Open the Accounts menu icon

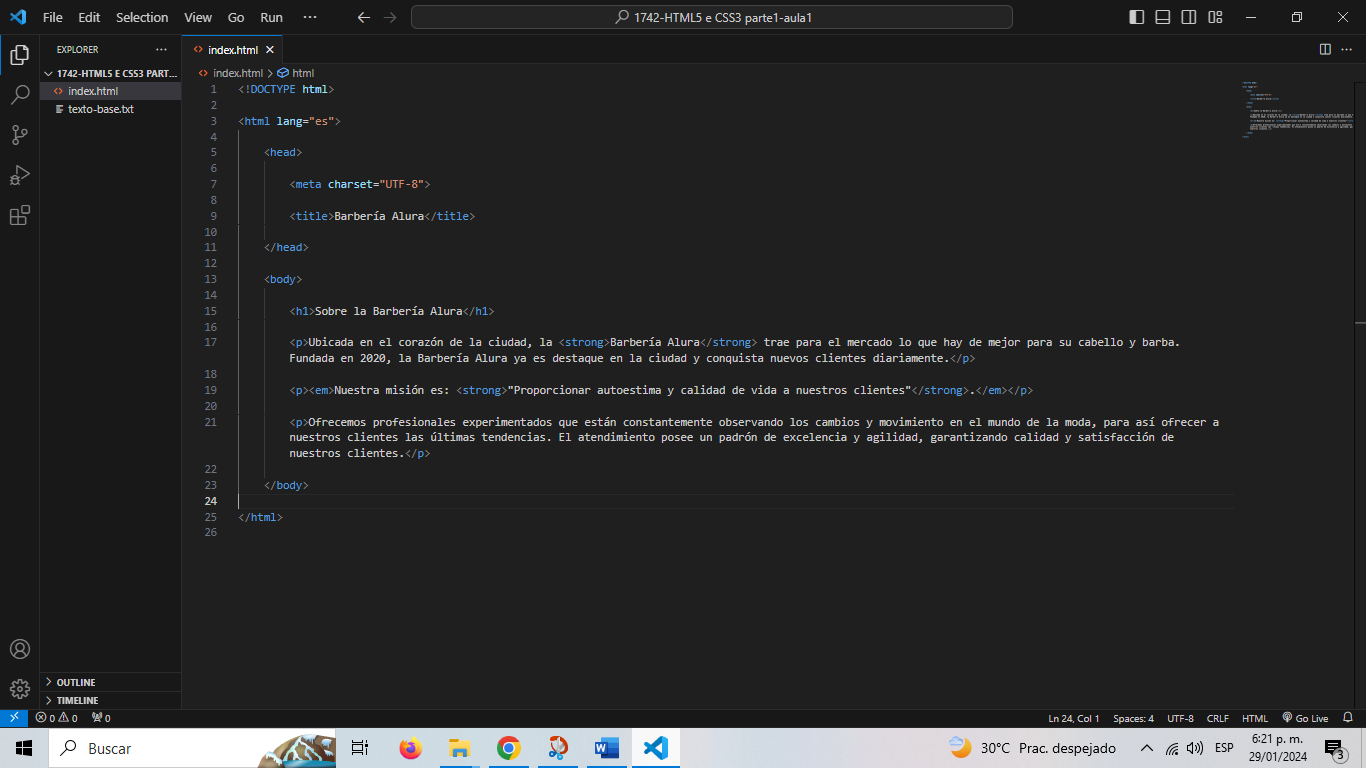[19, 649]
